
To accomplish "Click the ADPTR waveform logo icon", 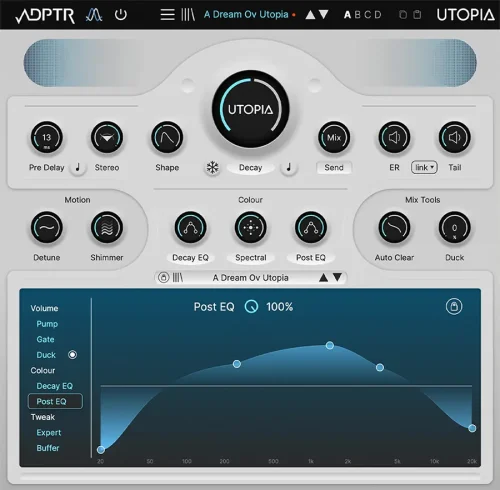I will point(94,15).
